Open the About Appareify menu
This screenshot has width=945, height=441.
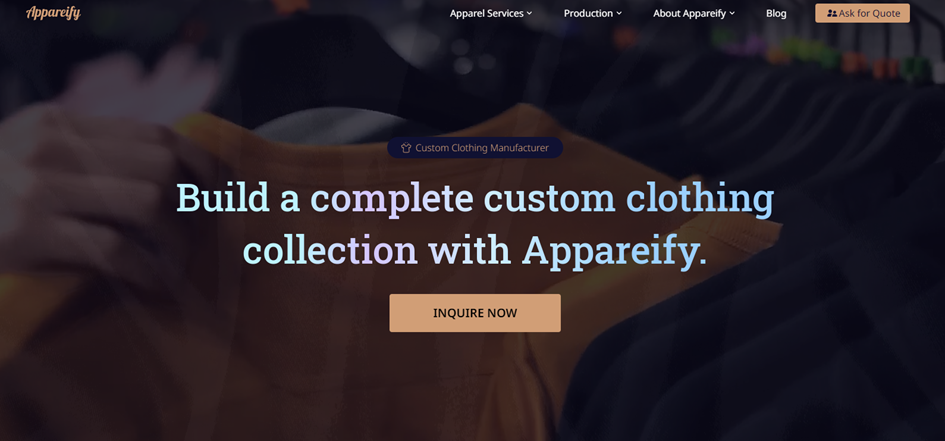pos(694,13)
